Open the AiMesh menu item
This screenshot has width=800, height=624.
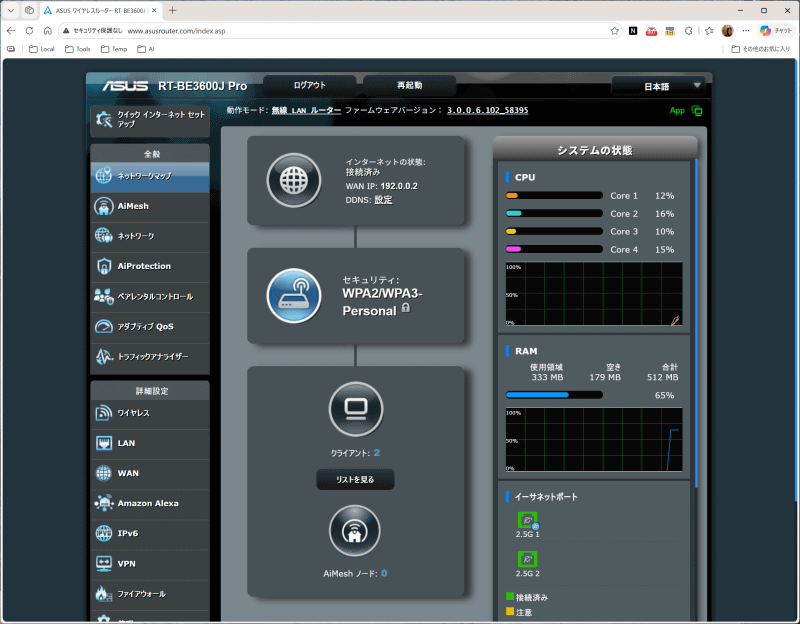coord(150,206)
